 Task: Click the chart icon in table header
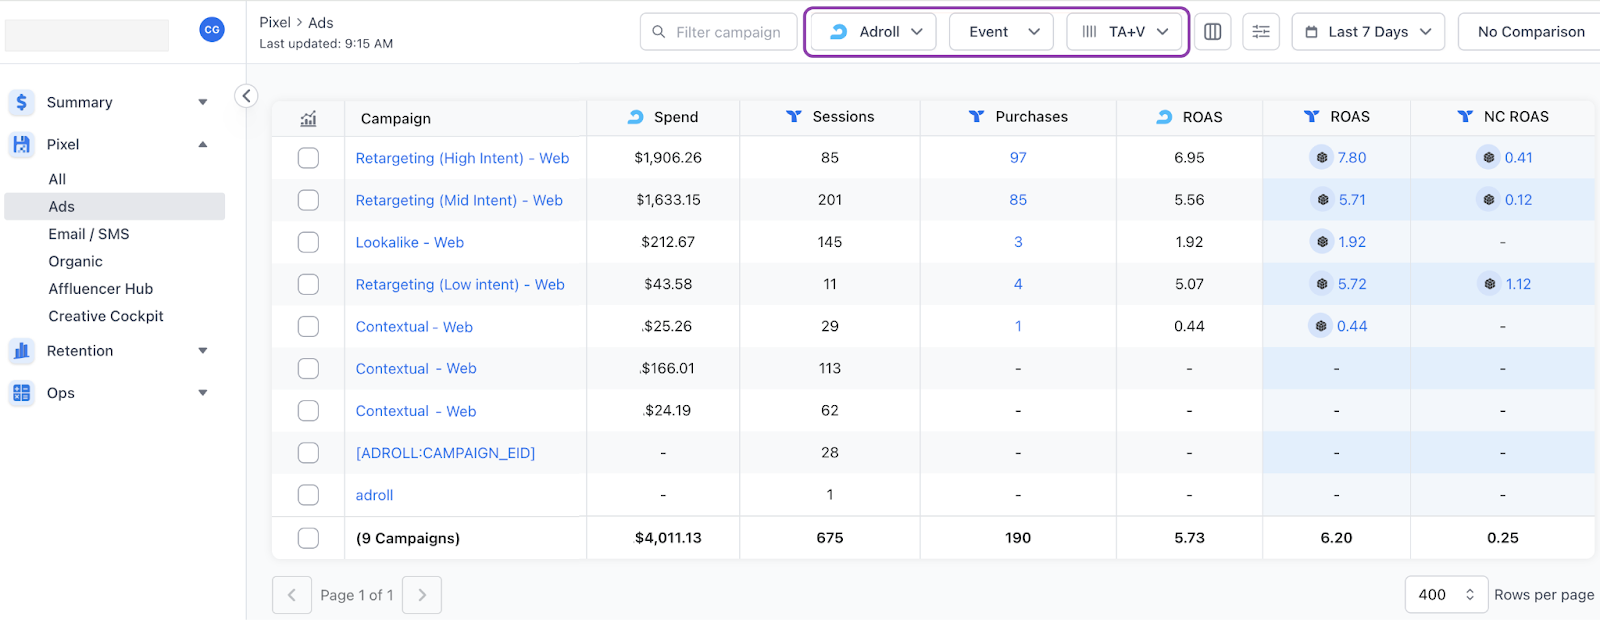point(308,119)
